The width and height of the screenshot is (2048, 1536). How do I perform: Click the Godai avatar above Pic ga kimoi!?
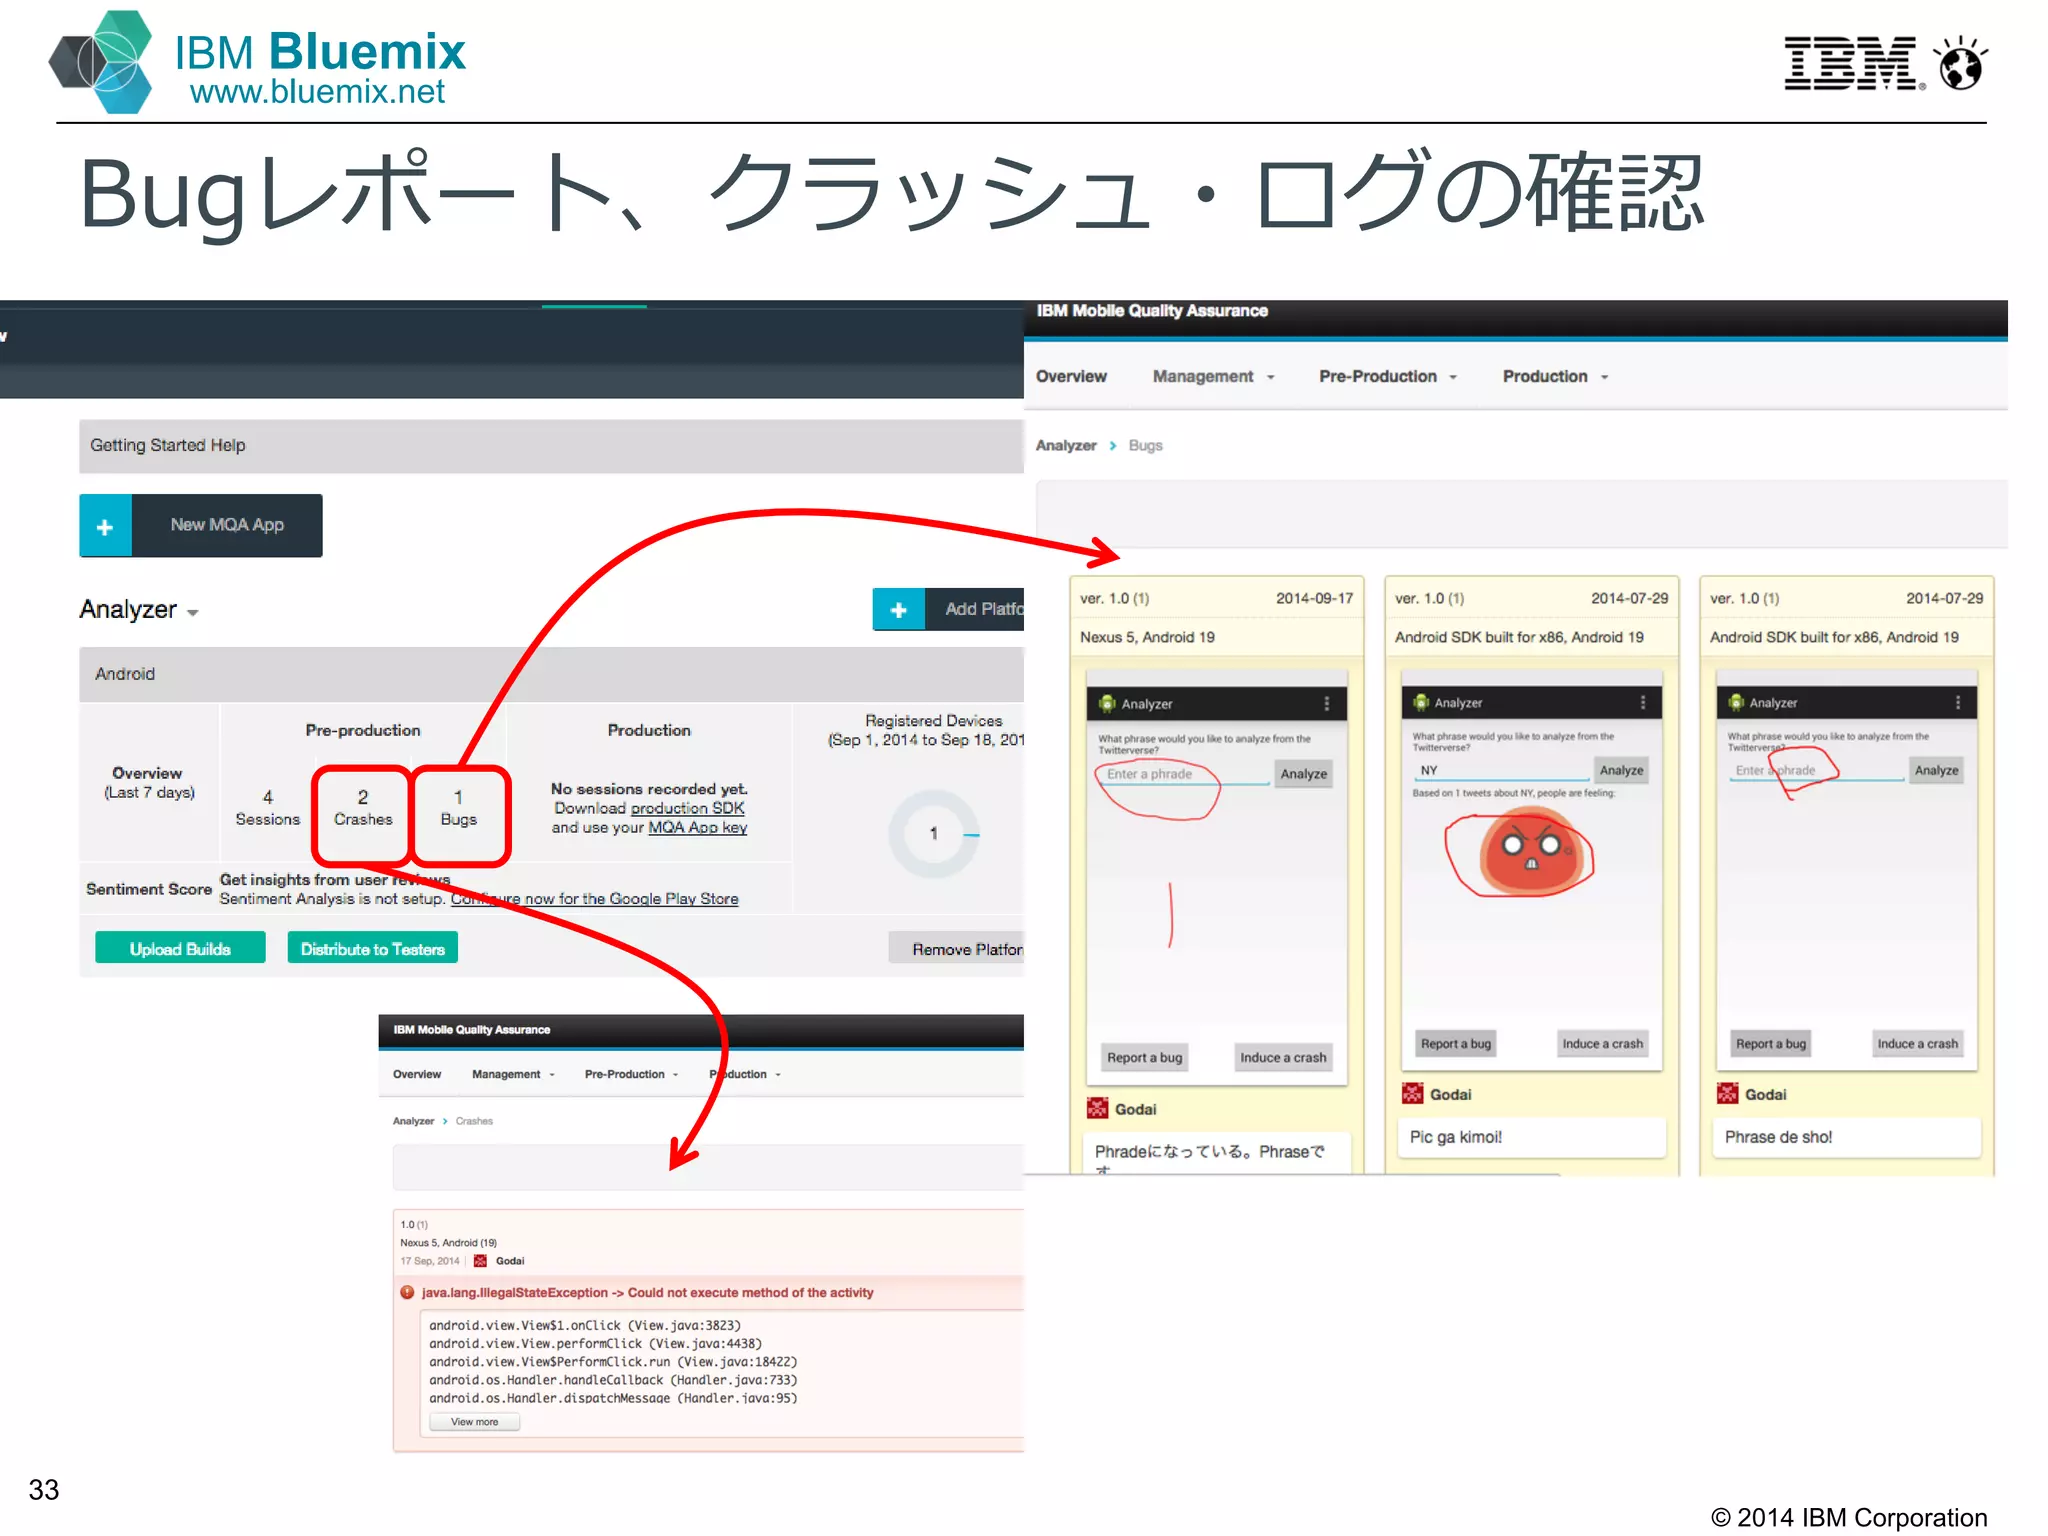coord(1412,1093)
